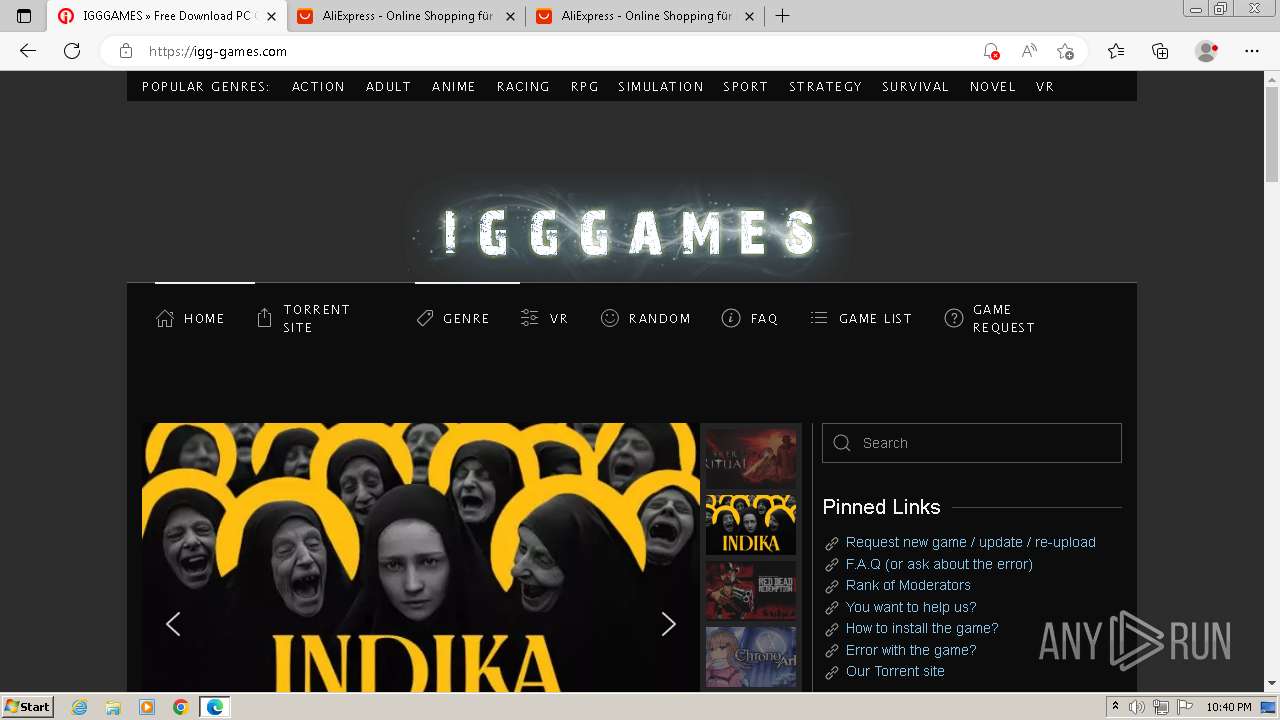
Task: Open the ANIME genre
Action: (x=453, y=87)
